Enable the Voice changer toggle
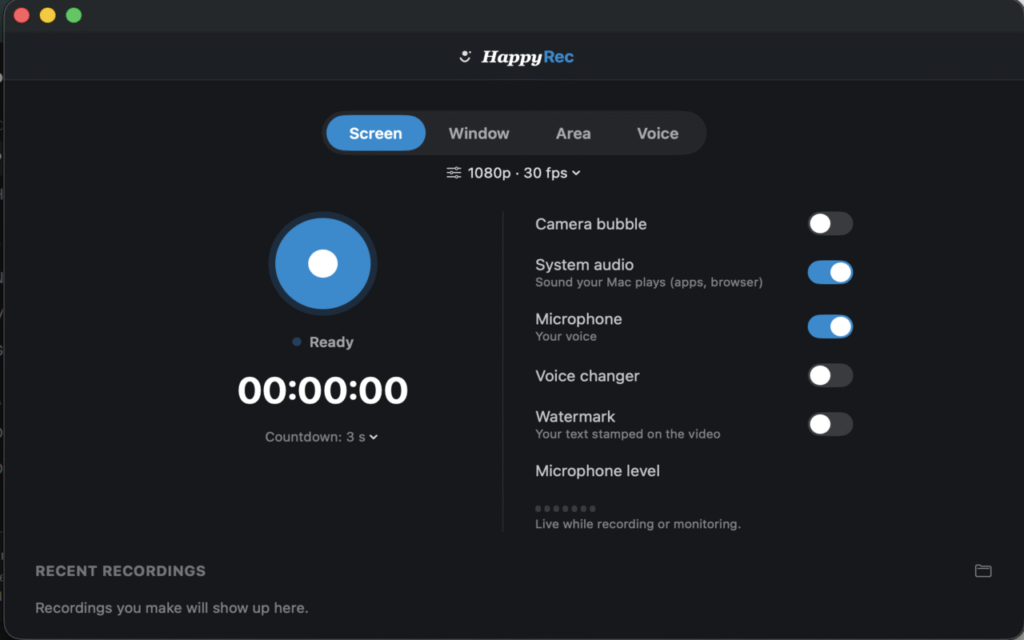The height and width of the screenshot is (640, 1024). [x=830, y=376]
